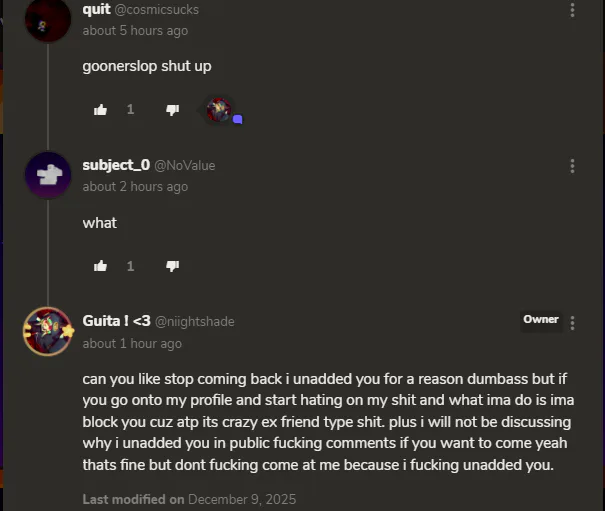Open options menu for quit's comment
This screenshot has width=605, height=511.
coord(572,10)
